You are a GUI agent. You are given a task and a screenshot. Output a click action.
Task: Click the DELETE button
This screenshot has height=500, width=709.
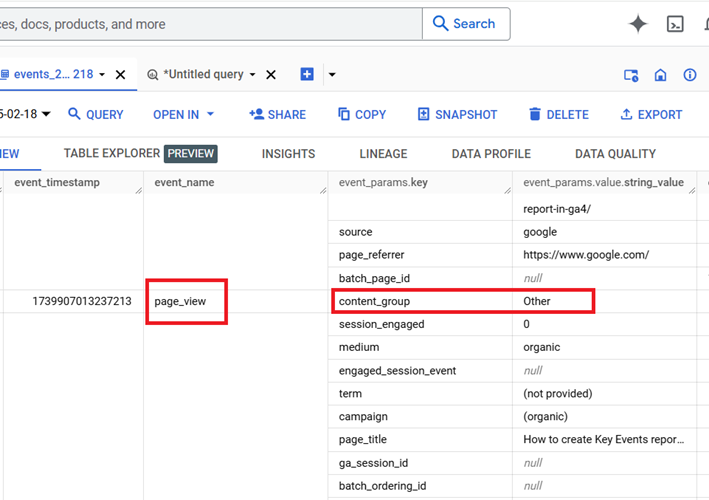559,114
